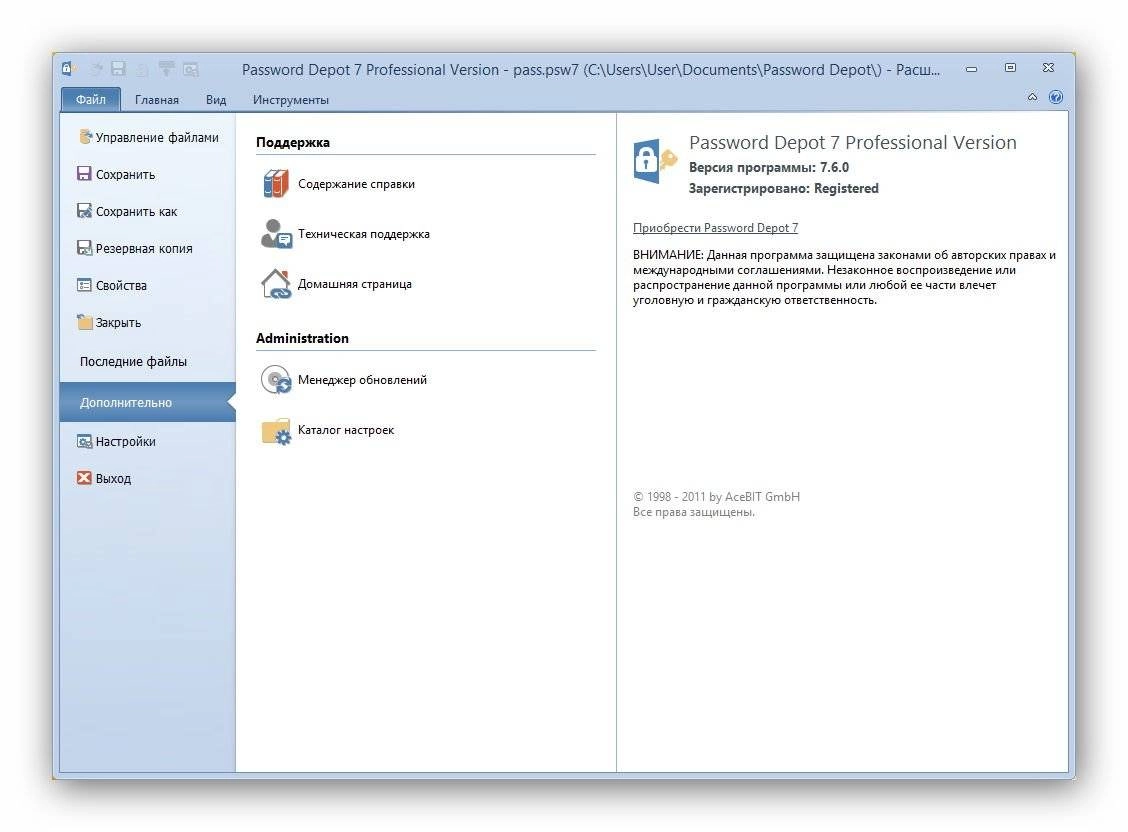Open the Свойства entry
The width and height of the screenshot is (1128, 832).
coord(112,285)
